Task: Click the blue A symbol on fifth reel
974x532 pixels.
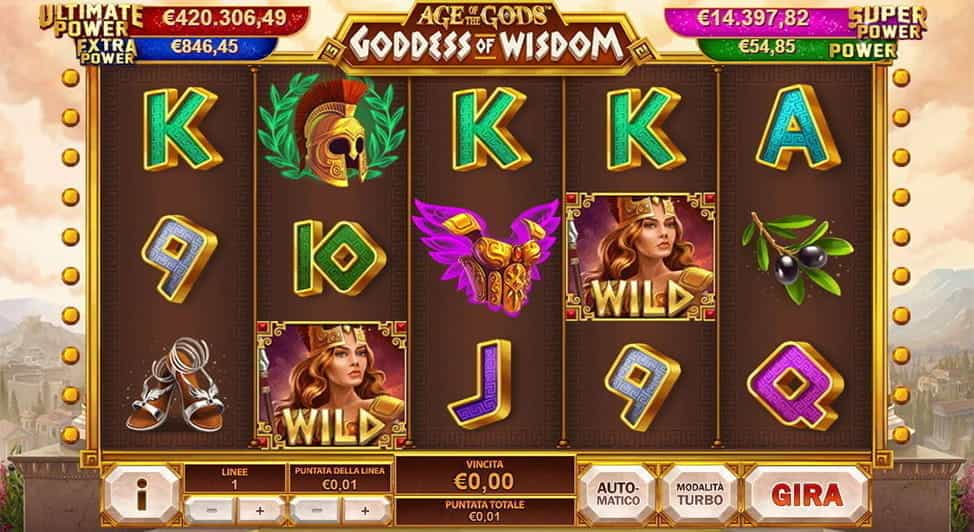Action: tap(798, 128)
